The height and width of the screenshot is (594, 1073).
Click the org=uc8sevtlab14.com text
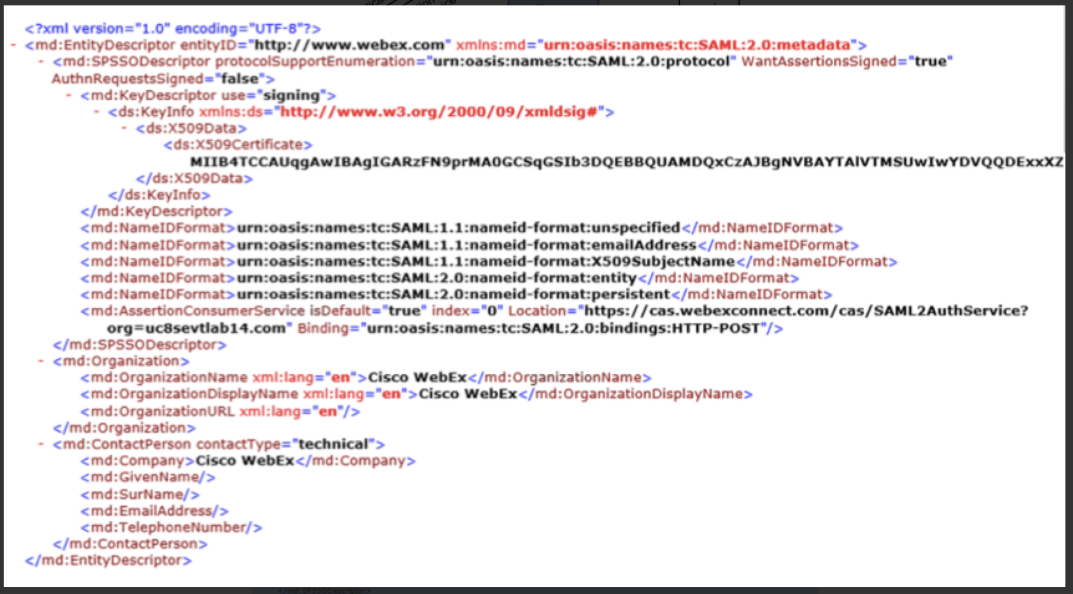tap(196, 328)
